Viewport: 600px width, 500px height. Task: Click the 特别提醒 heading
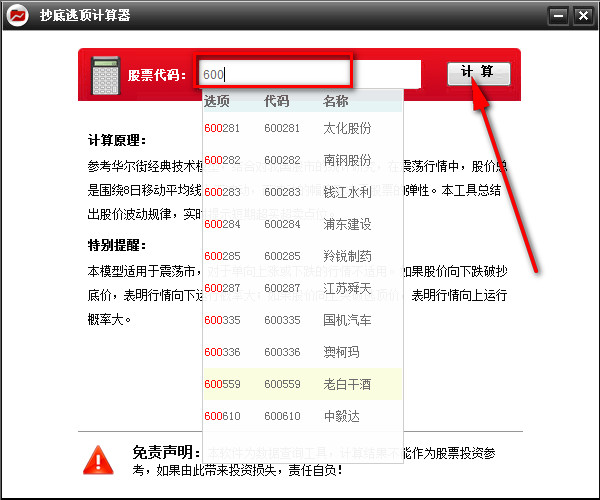[x=117, y=245]
